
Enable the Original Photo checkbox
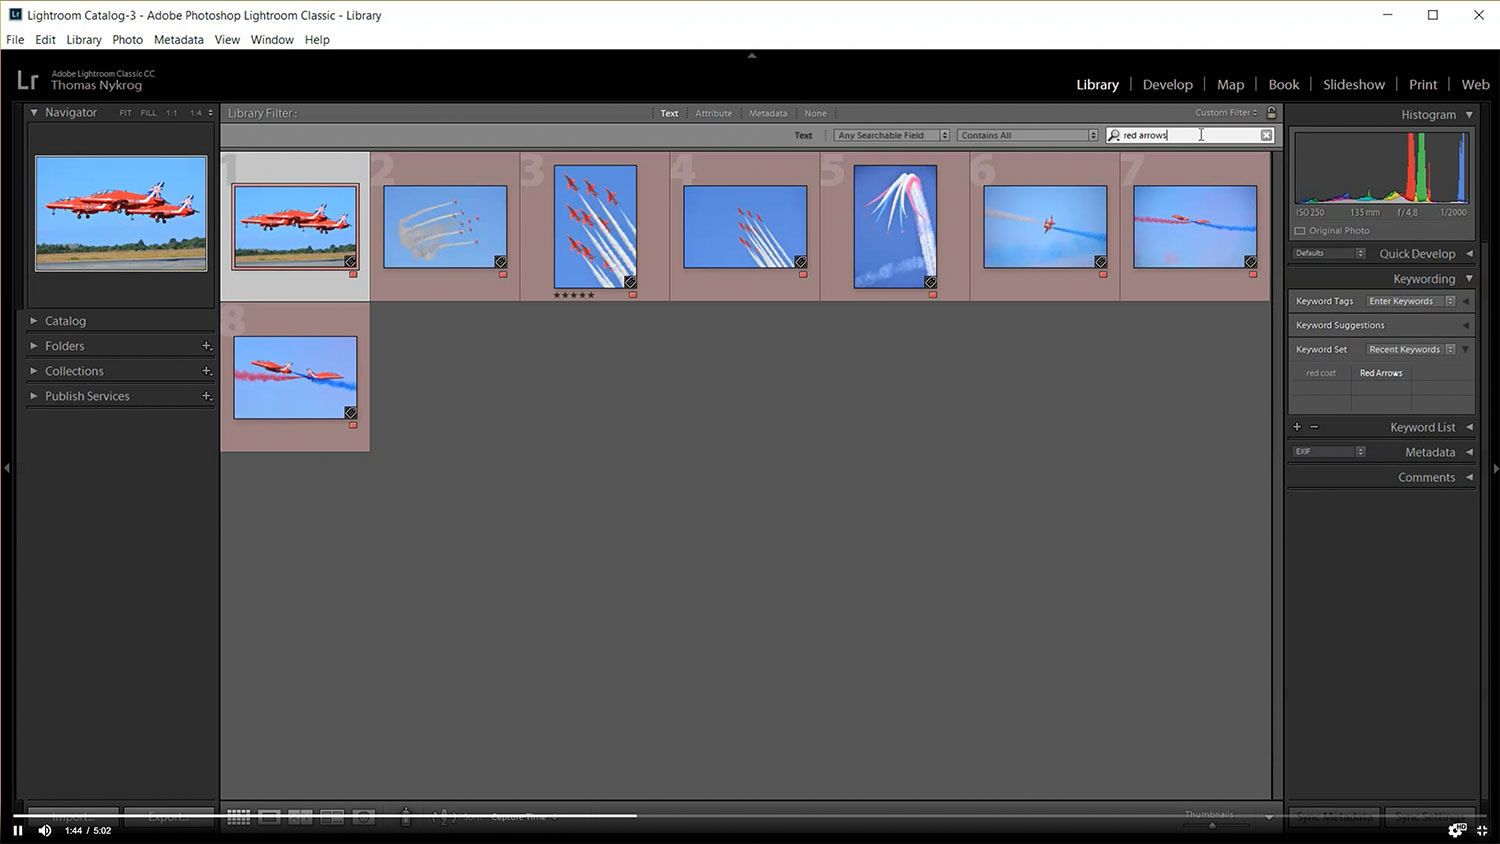pos(1300,231)
